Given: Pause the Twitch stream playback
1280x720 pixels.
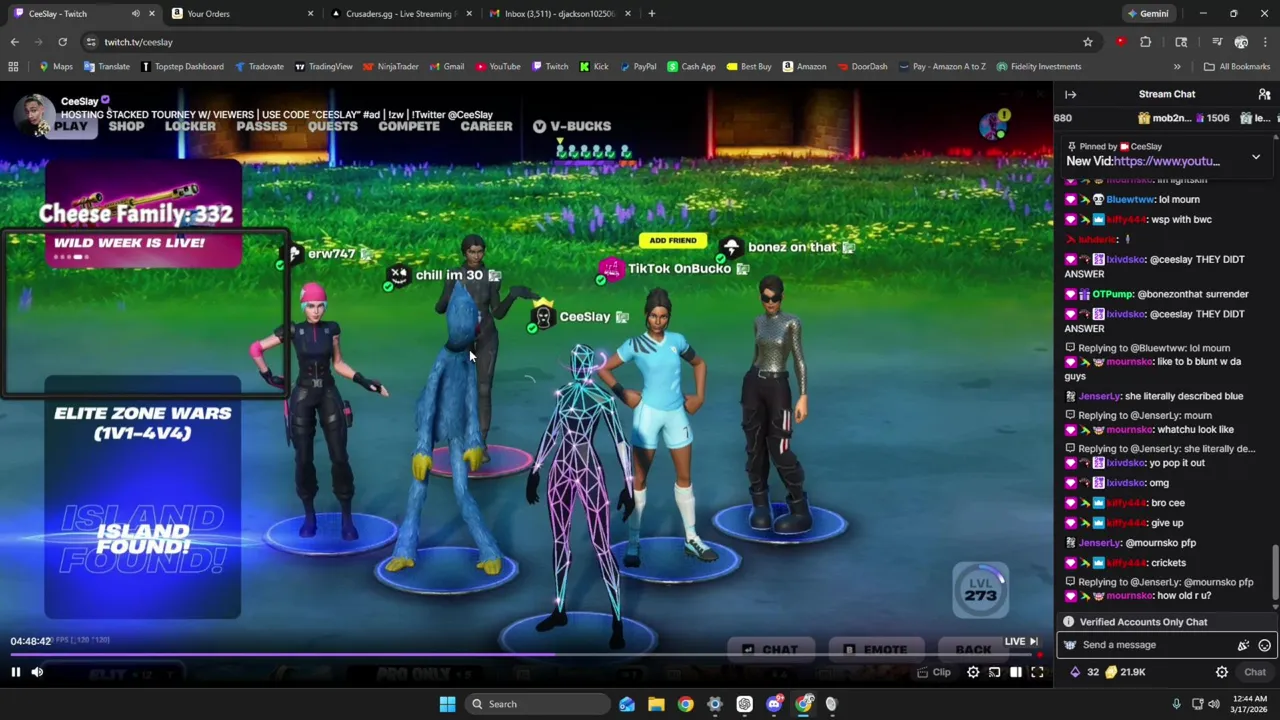Looking at the screenshot, I should click(x=15, y=672).
